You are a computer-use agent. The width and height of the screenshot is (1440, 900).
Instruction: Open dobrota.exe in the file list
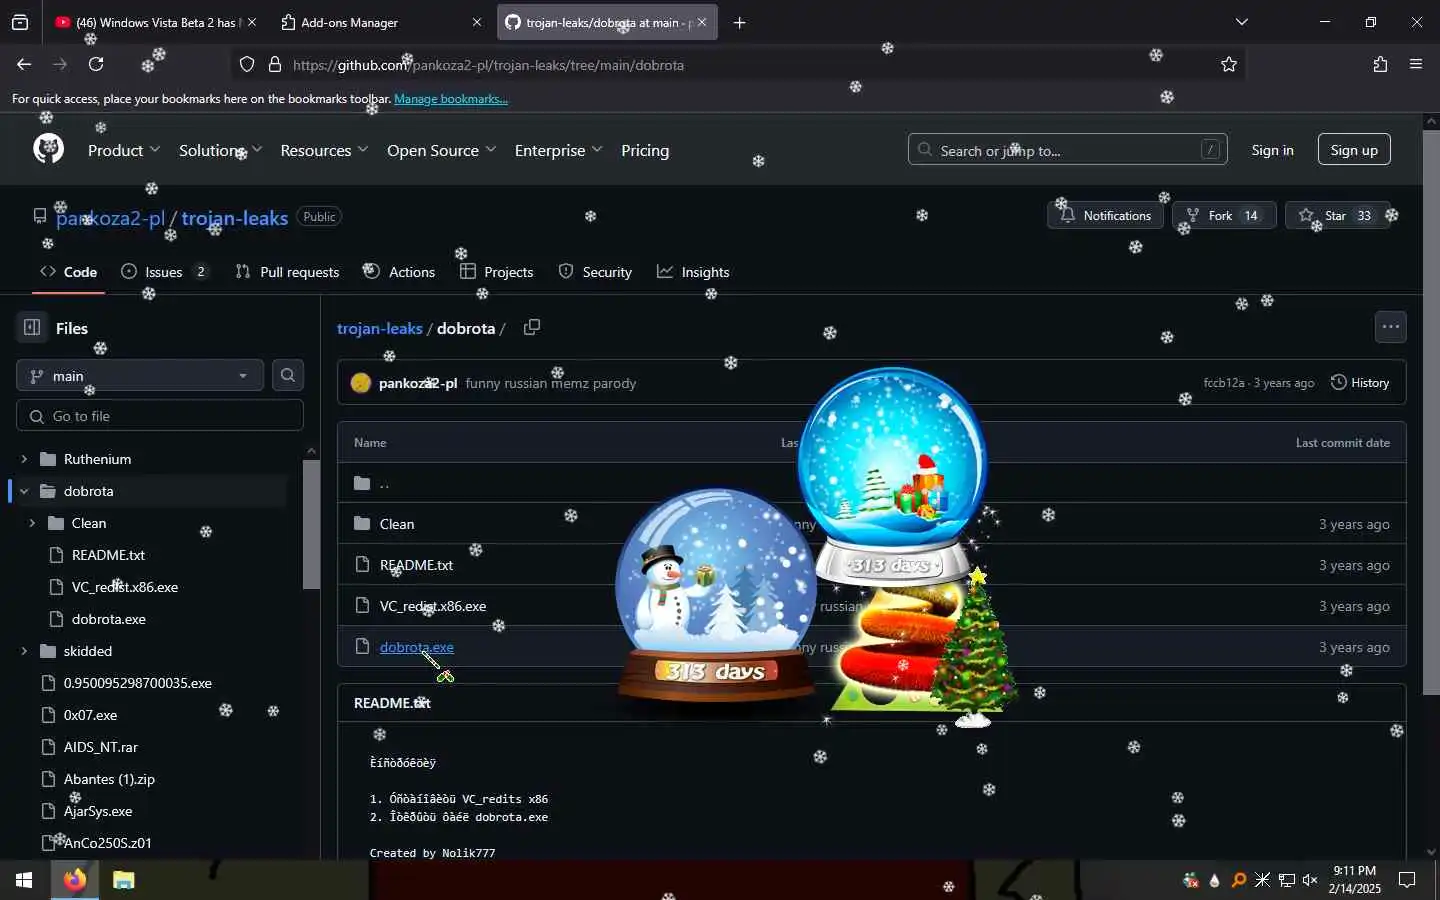(x=417, y=647)
